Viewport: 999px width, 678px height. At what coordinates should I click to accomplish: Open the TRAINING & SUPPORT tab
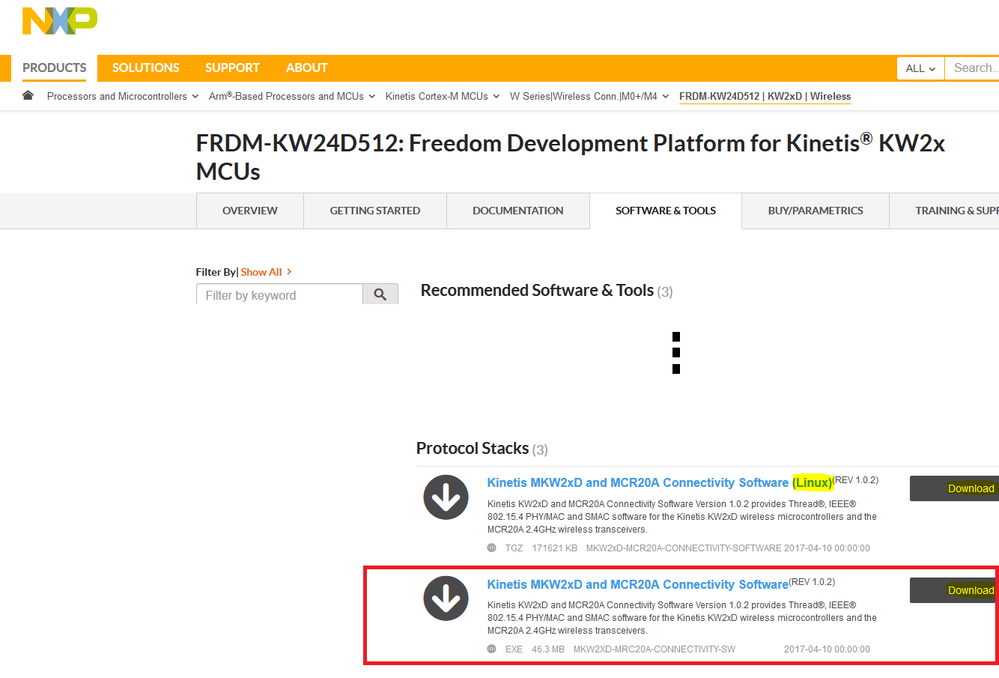point(944,210)
